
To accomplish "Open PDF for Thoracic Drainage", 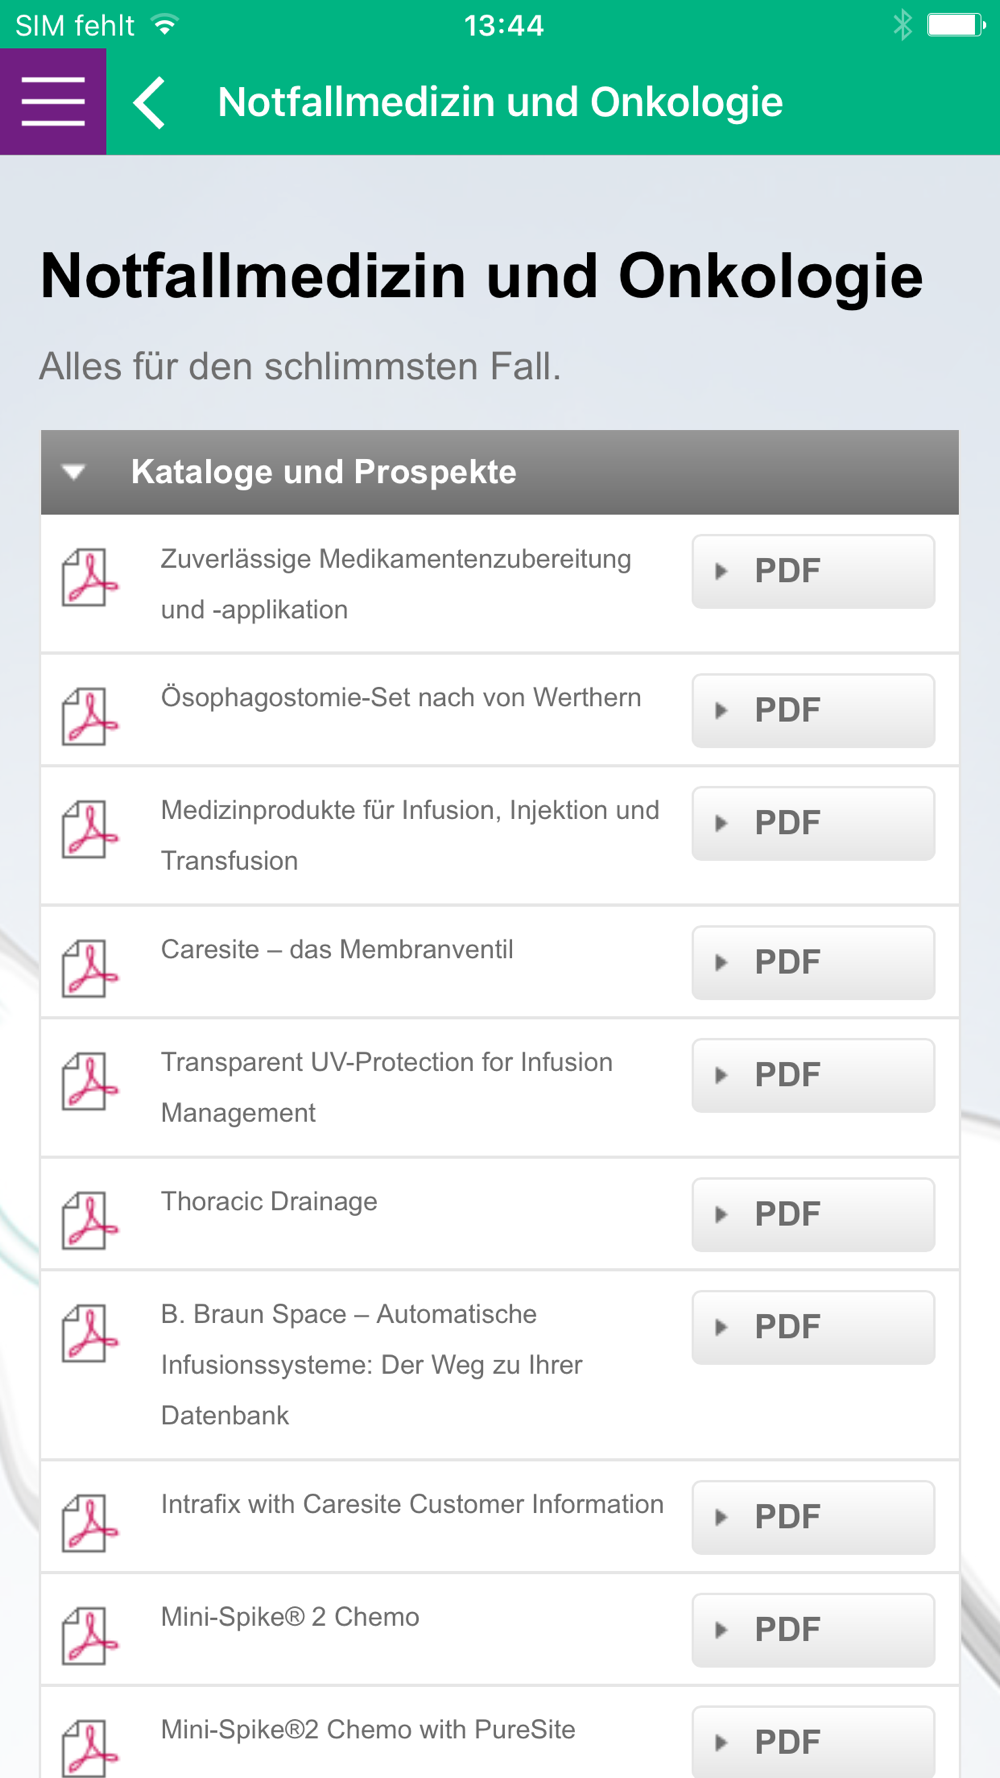I will (x=813, y=1214).
